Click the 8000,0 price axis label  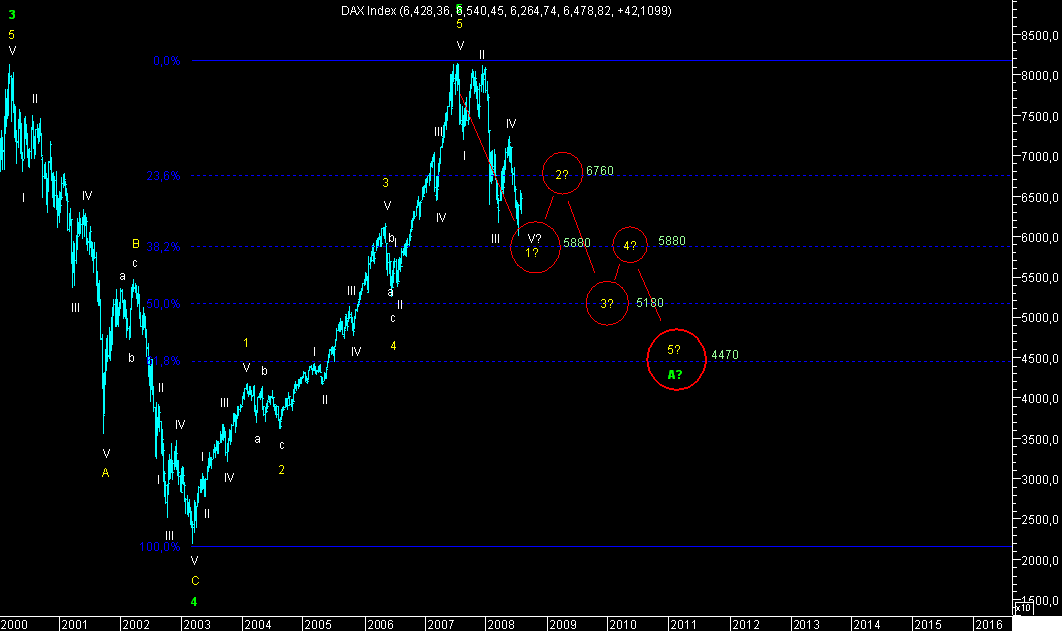tap(1040, 76)
